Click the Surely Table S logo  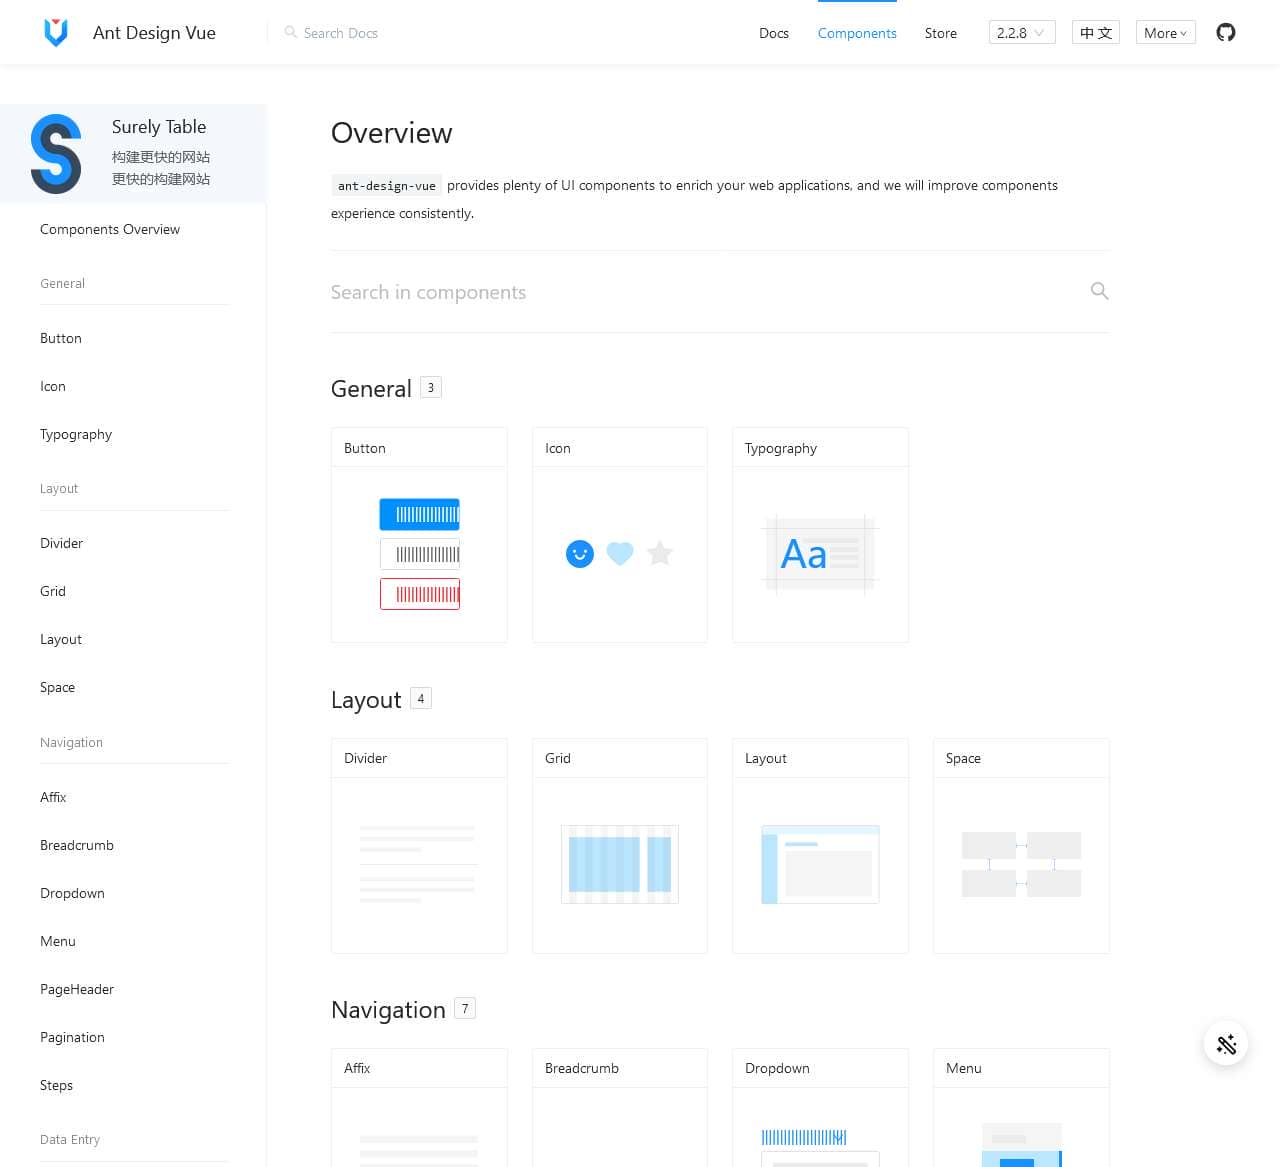[x=56, y=154]
